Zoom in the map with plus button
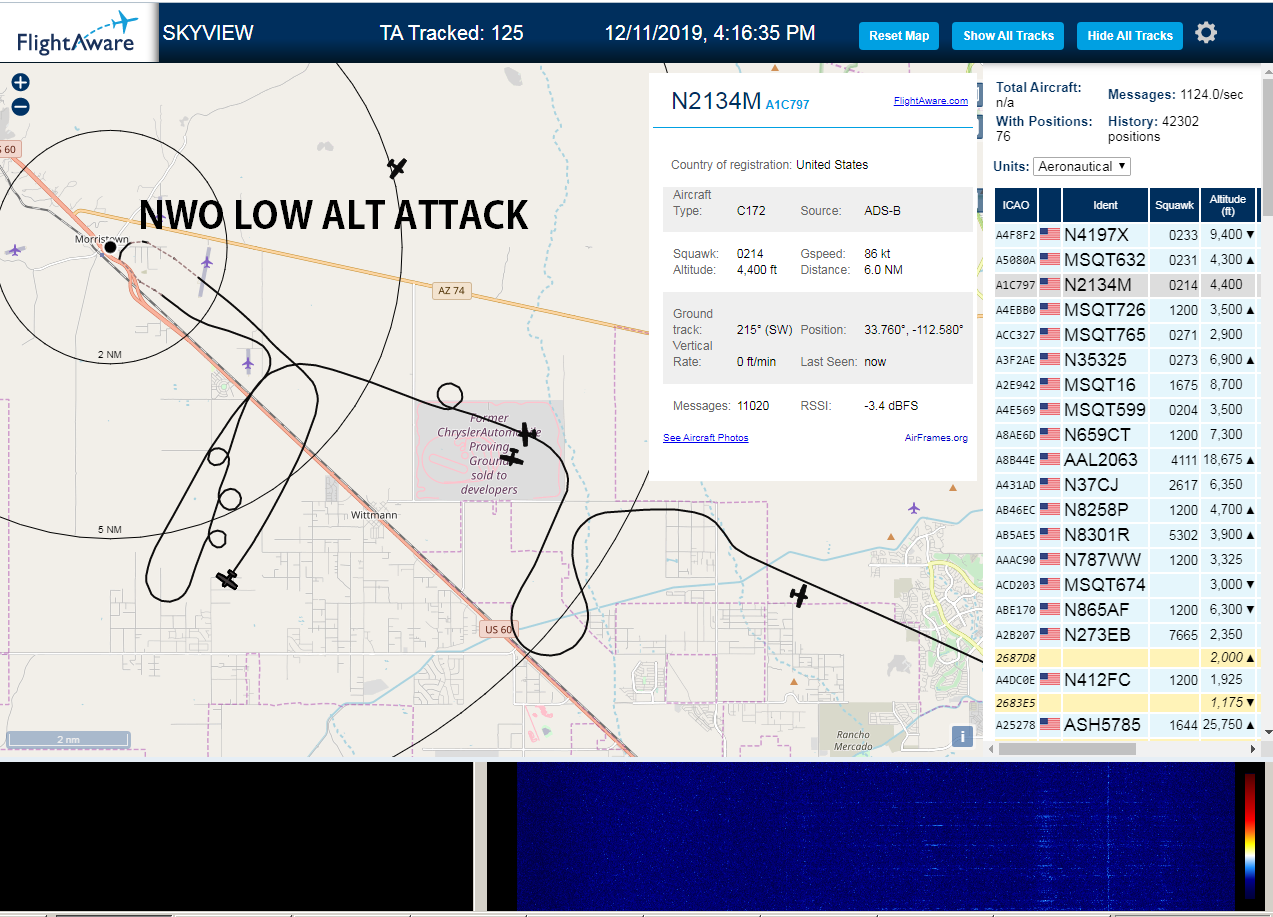 (x=21, y=82)
